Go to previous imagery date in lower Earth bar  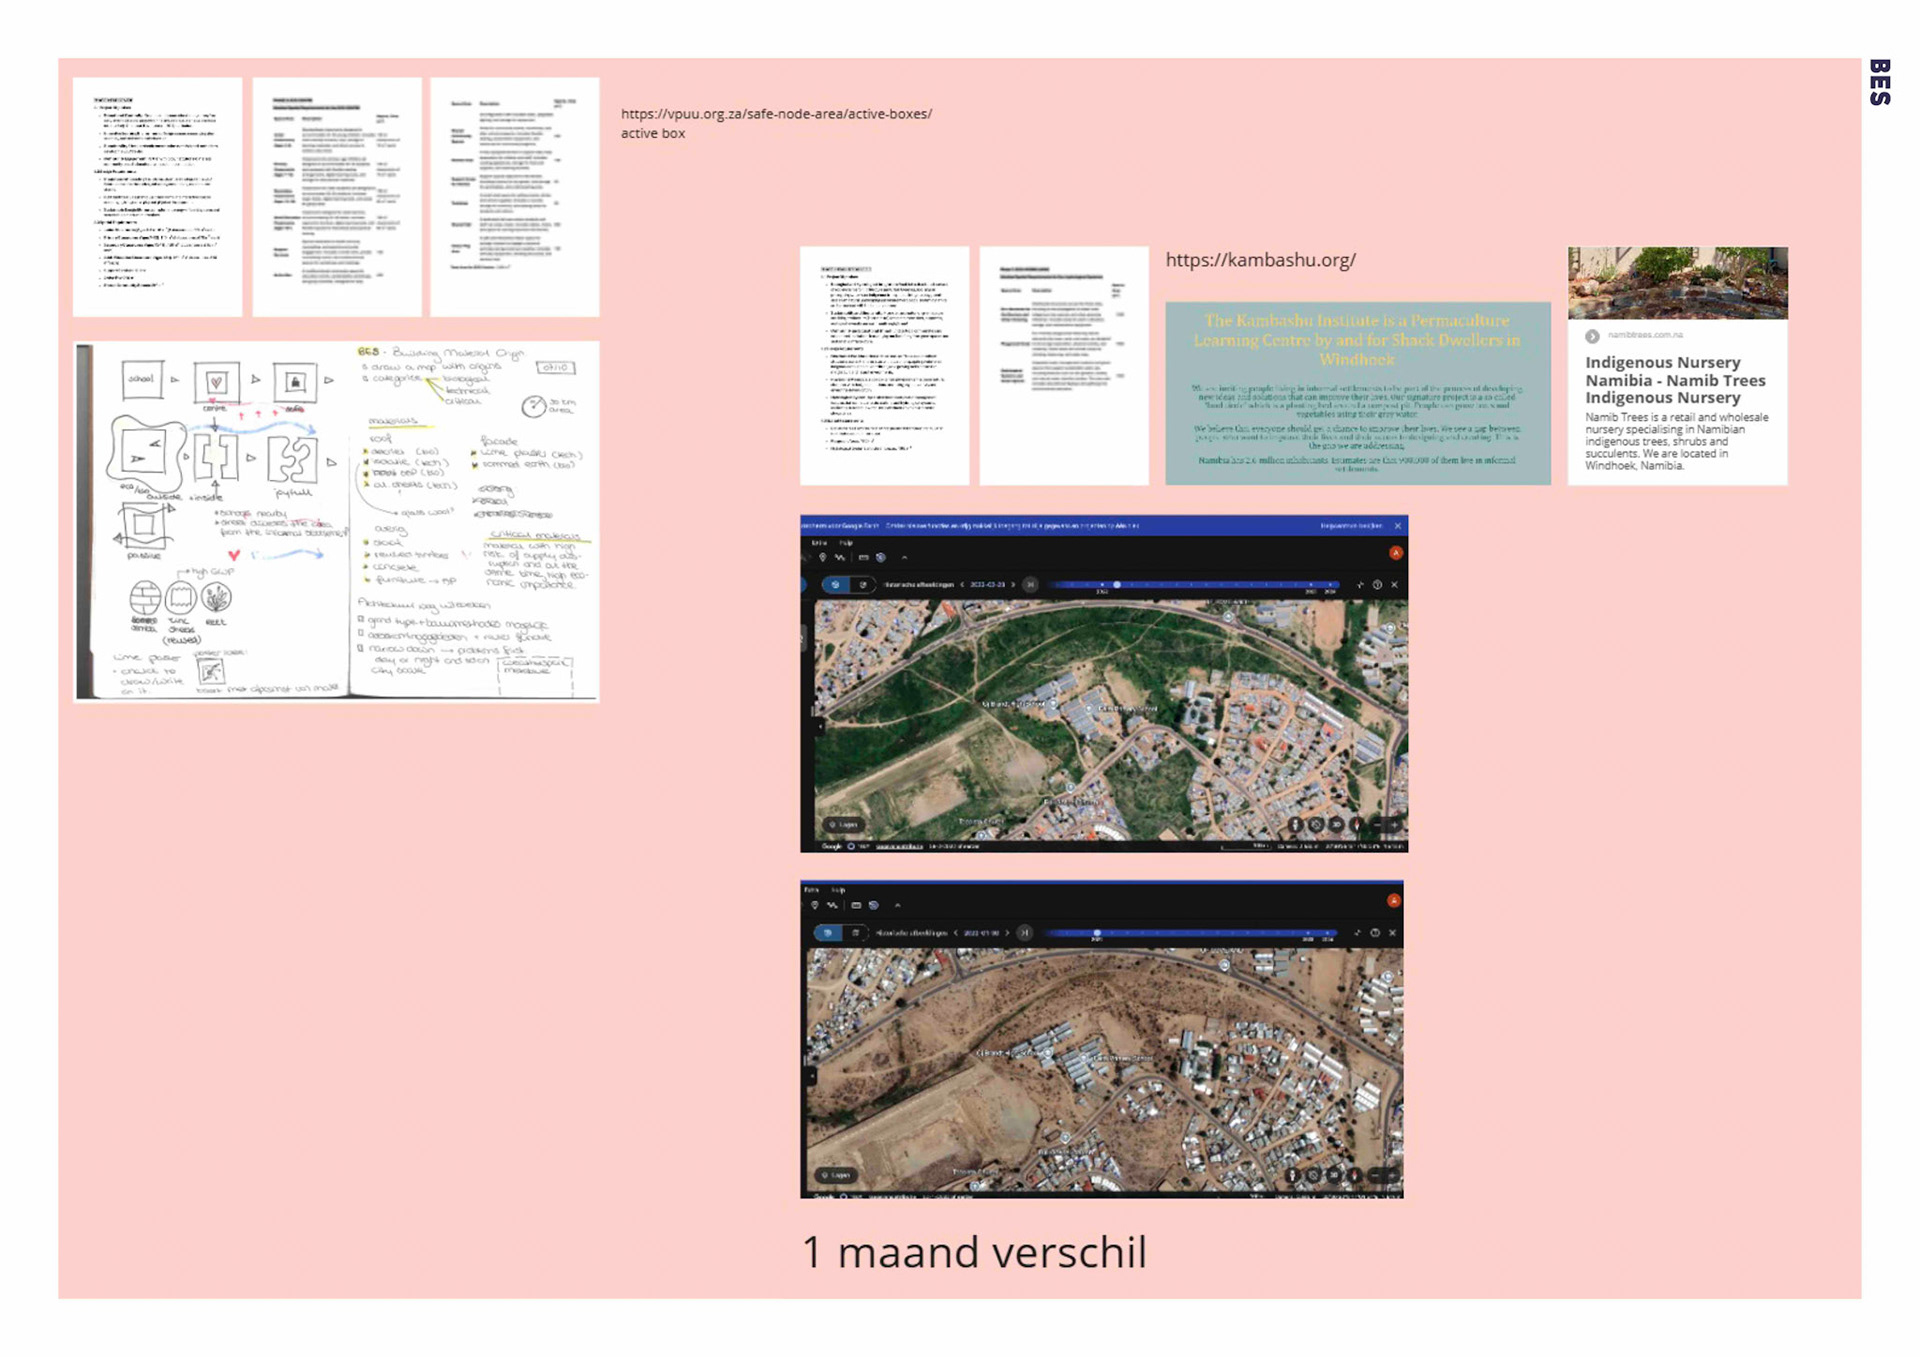(956, 933)
